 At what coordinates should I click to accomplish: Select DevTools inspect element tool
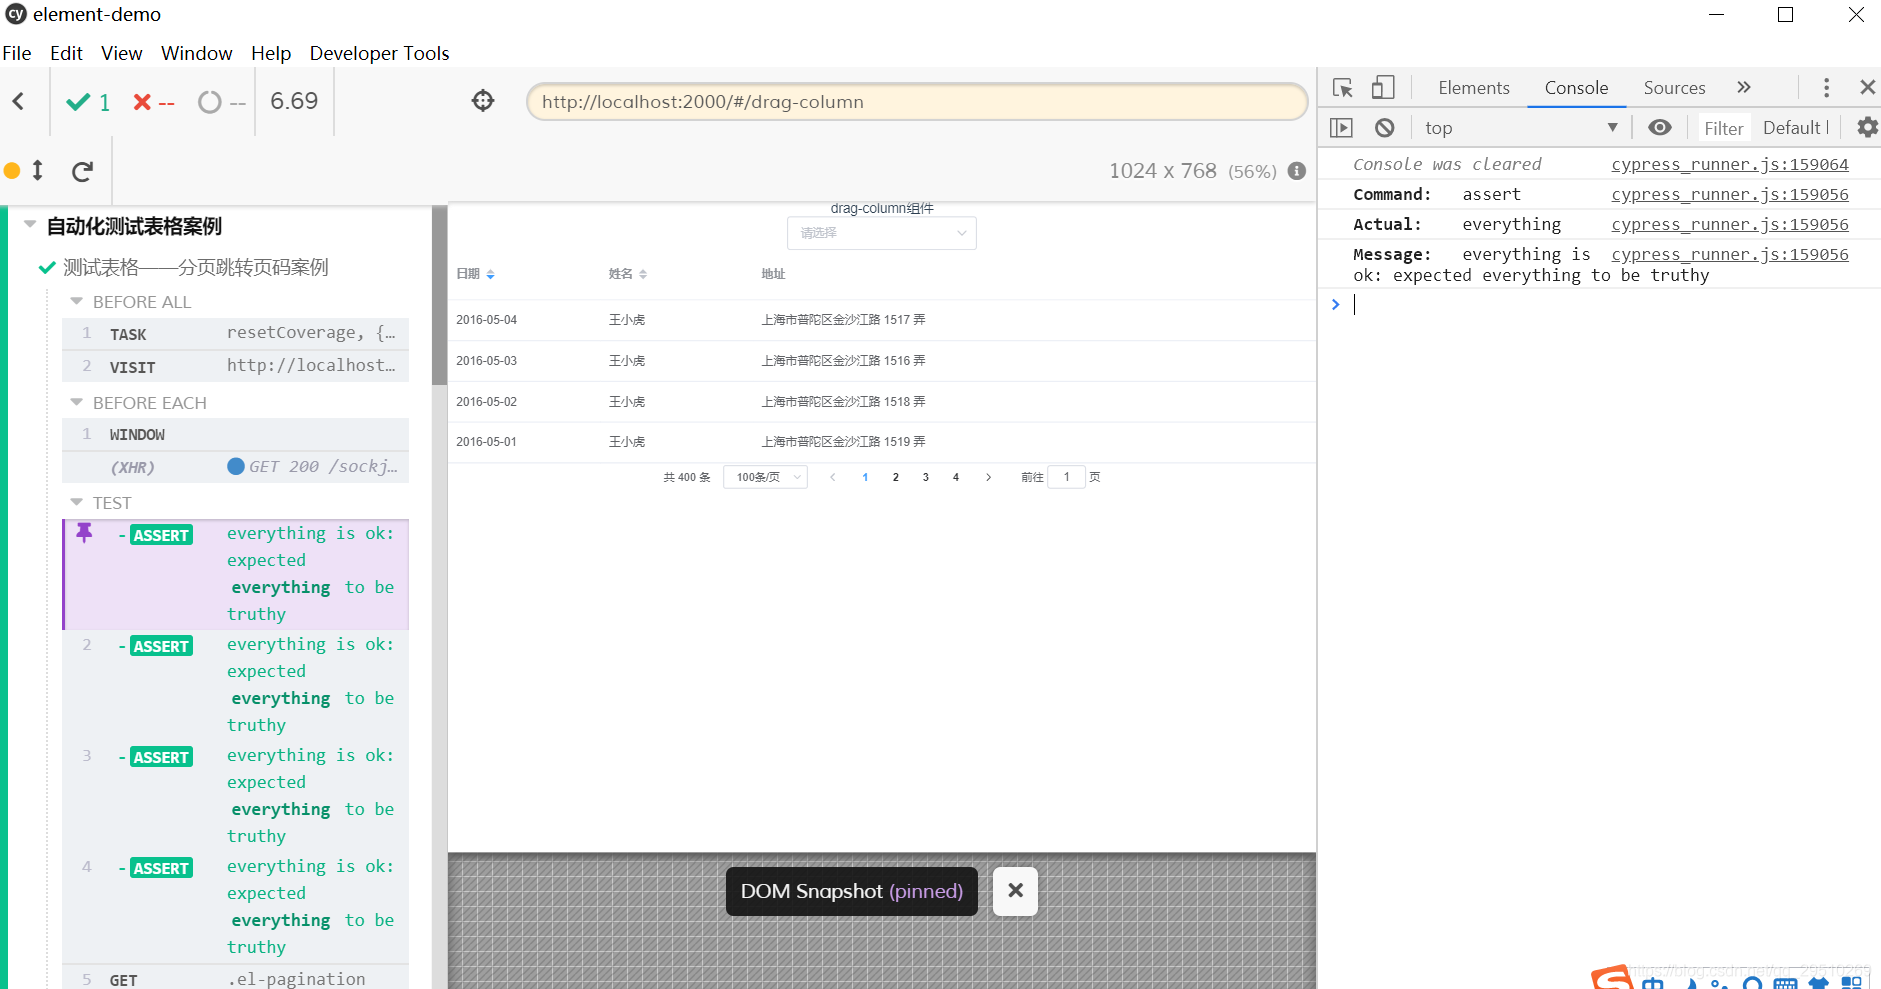(1342, 88)
